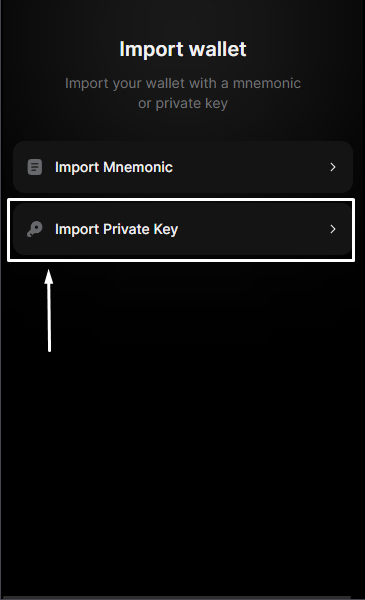Click the document icon beside Import Mnemonic
Image resolution: width=365 pixels, height=600 pixels.
tap(34, 167)
